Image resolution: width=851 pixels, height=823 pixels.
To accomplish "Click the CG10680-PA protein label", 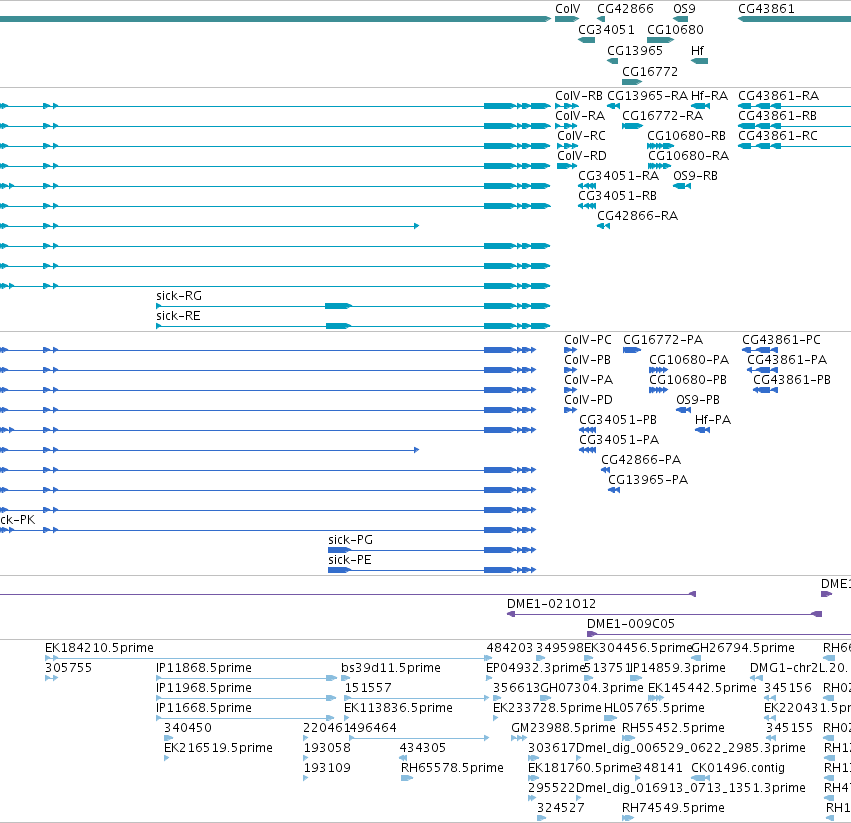I will 689,360.
